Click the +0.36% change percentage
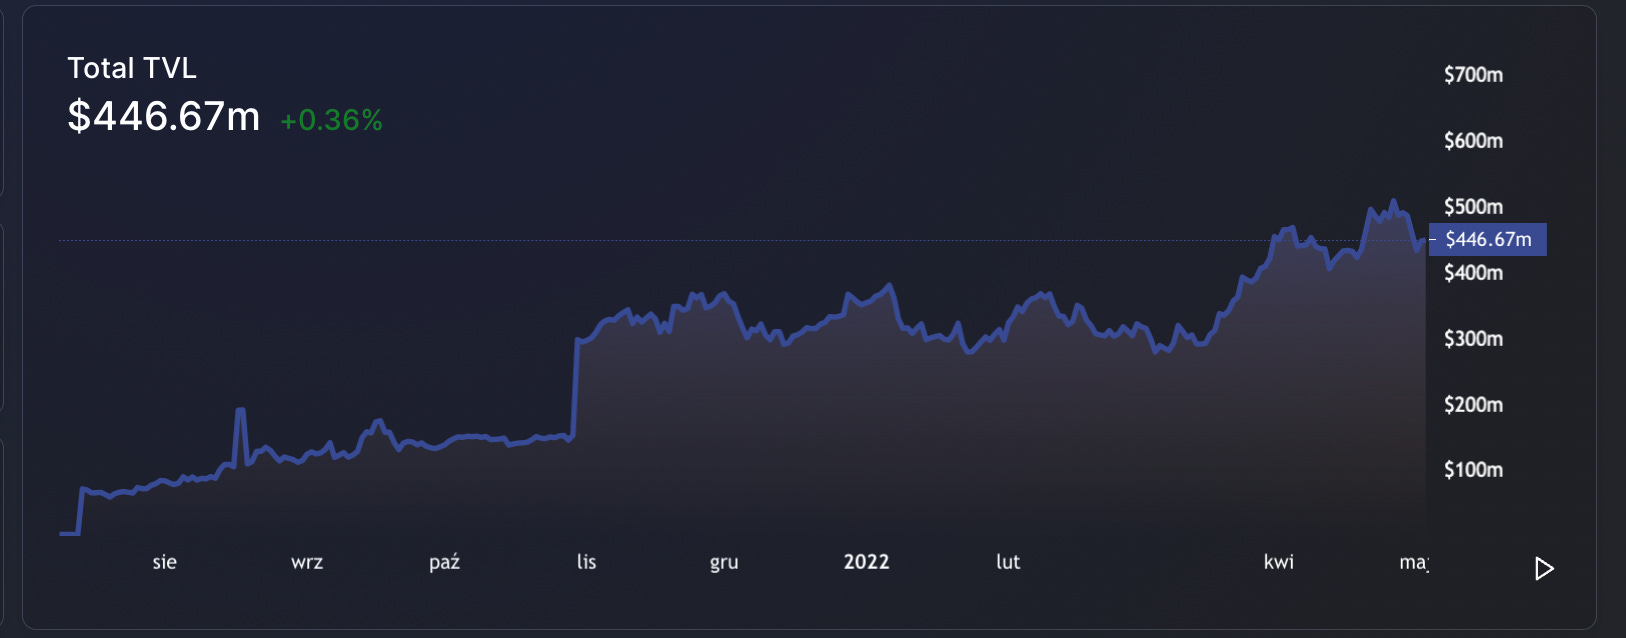The image size is (1626, 638). click(x=331, y=121)
